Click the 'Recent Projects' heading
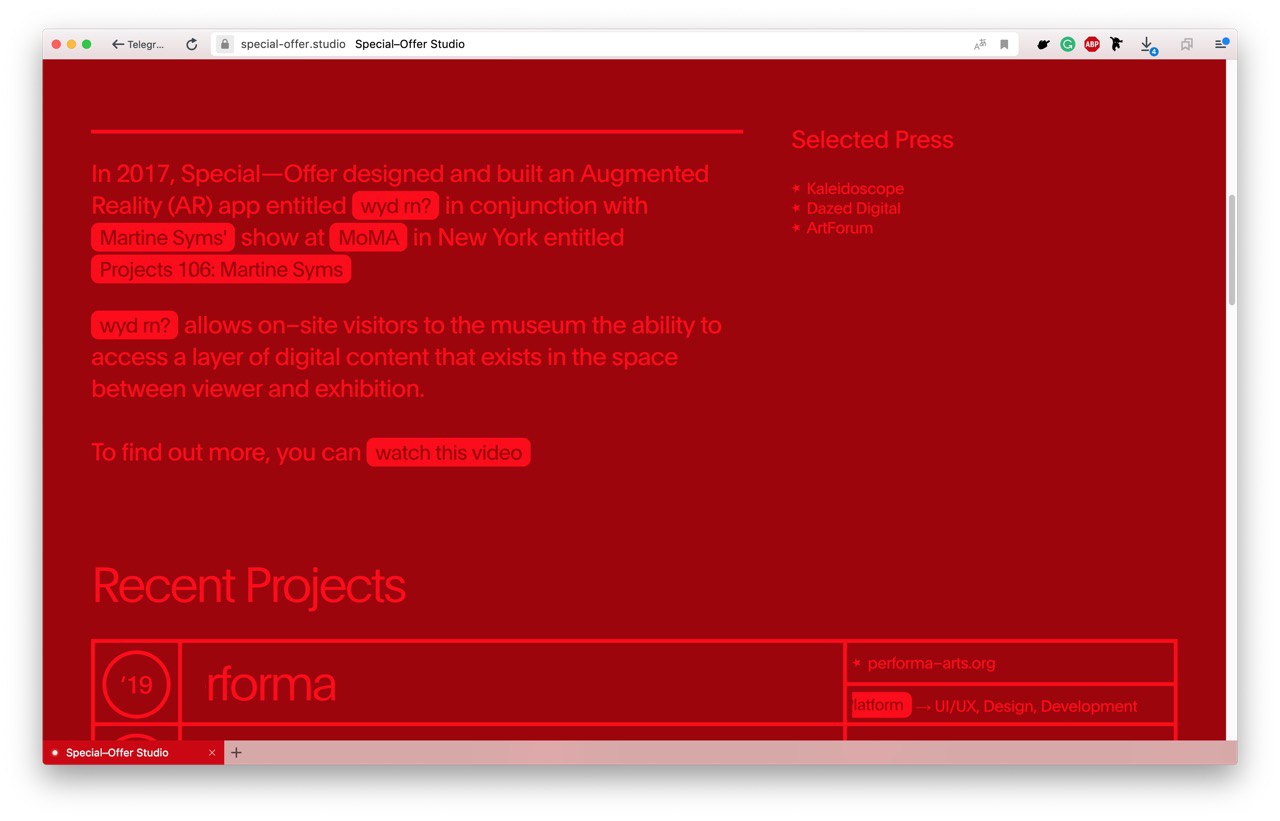The height and width of the screenshot is (821, 1280). (249, 586)
